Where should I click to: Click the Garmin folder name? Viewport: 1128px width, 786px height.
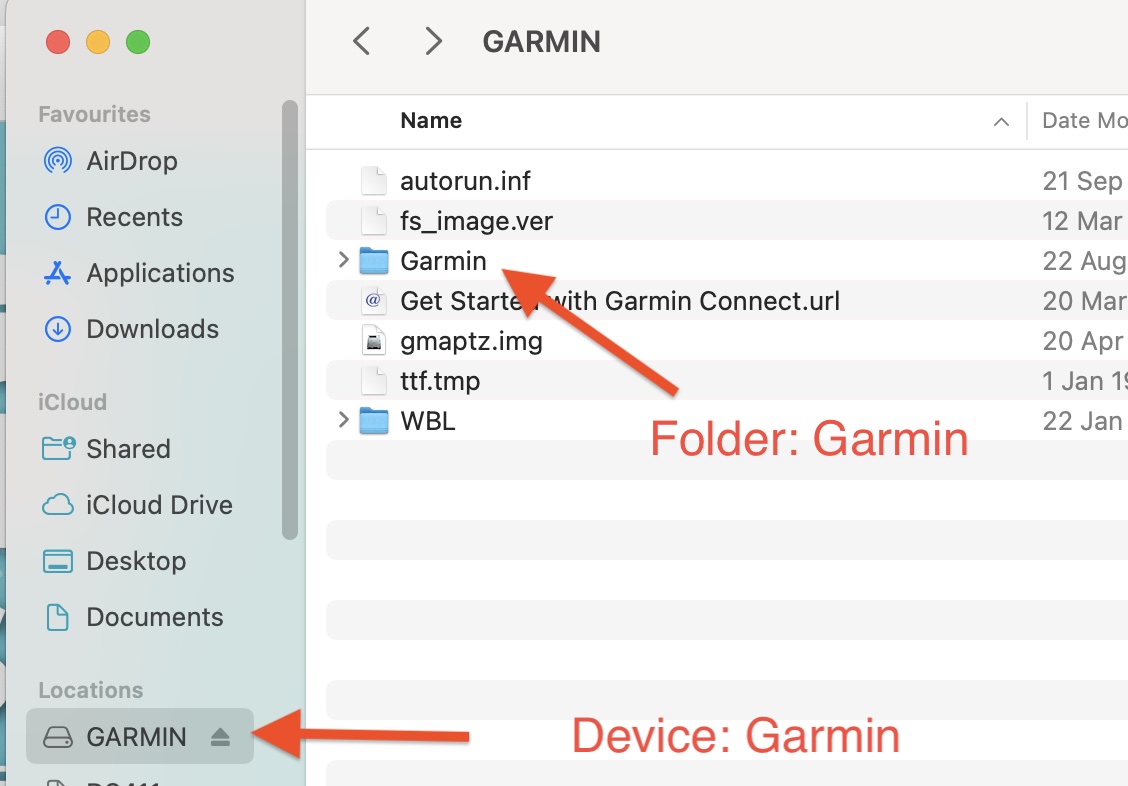(x=443, y=261)
